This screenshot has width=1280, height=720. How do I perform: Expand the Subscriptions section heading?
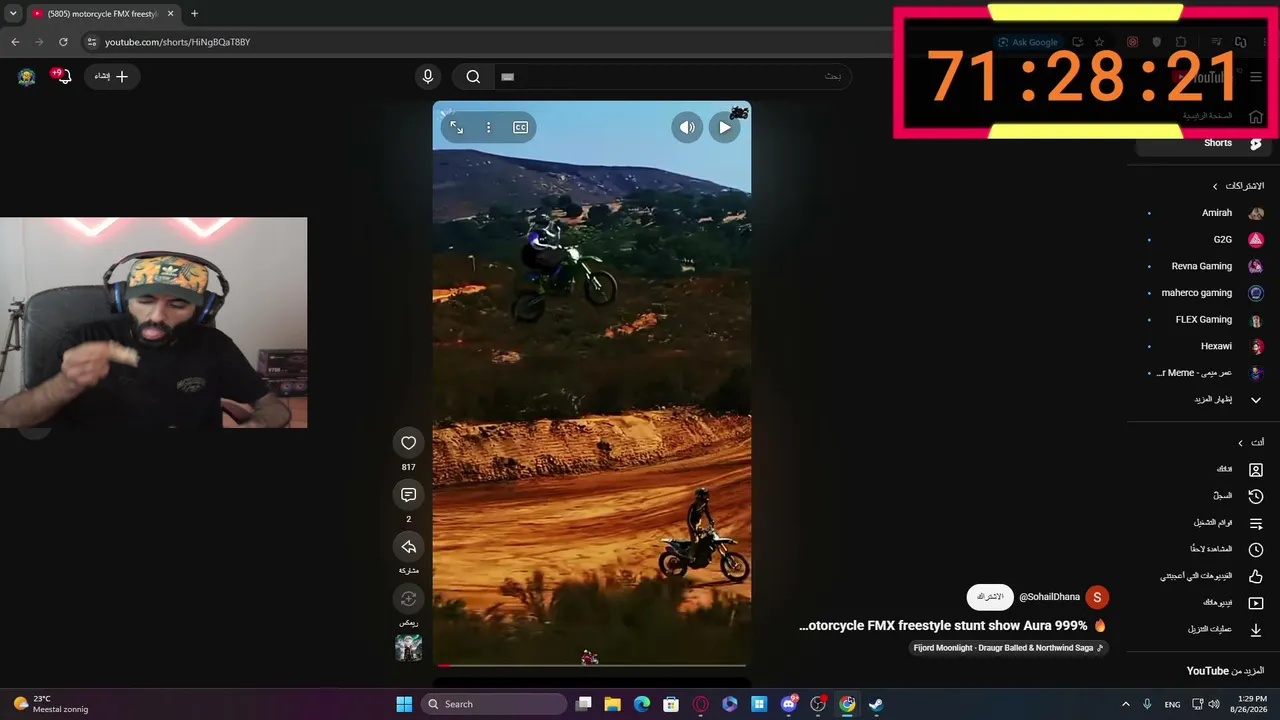1237,186
